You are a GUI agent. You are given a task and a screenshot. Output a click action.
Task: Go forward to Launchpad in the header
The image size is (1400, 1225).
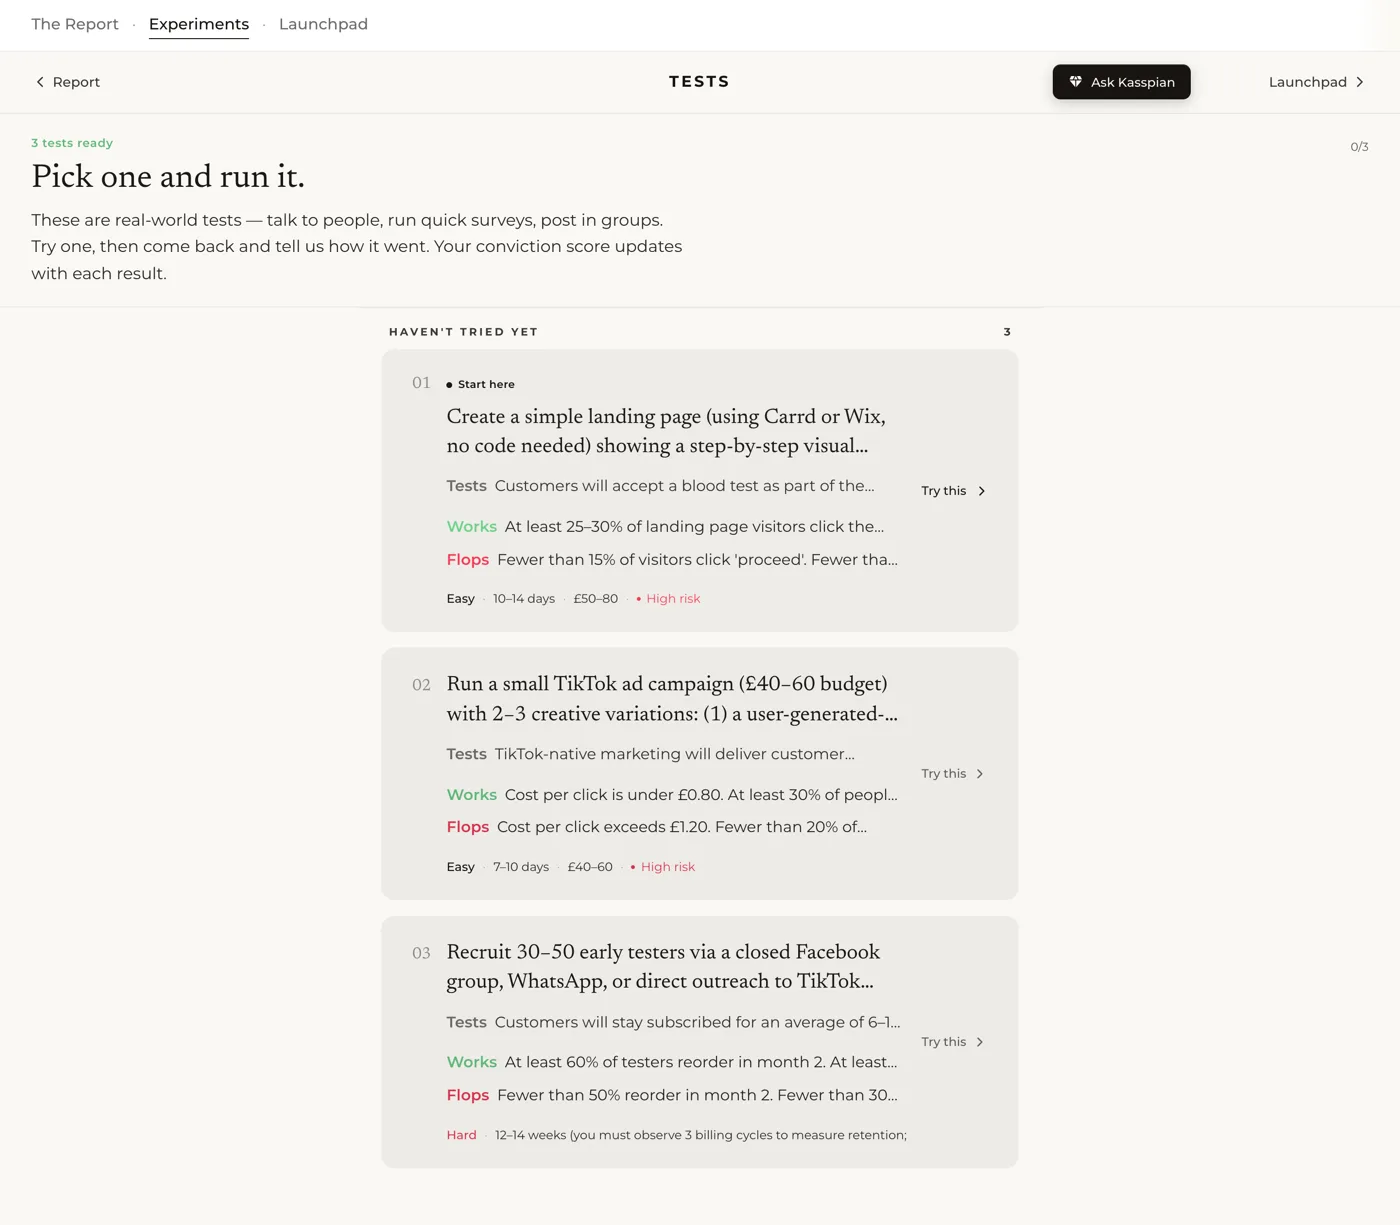click(1316, 82)
